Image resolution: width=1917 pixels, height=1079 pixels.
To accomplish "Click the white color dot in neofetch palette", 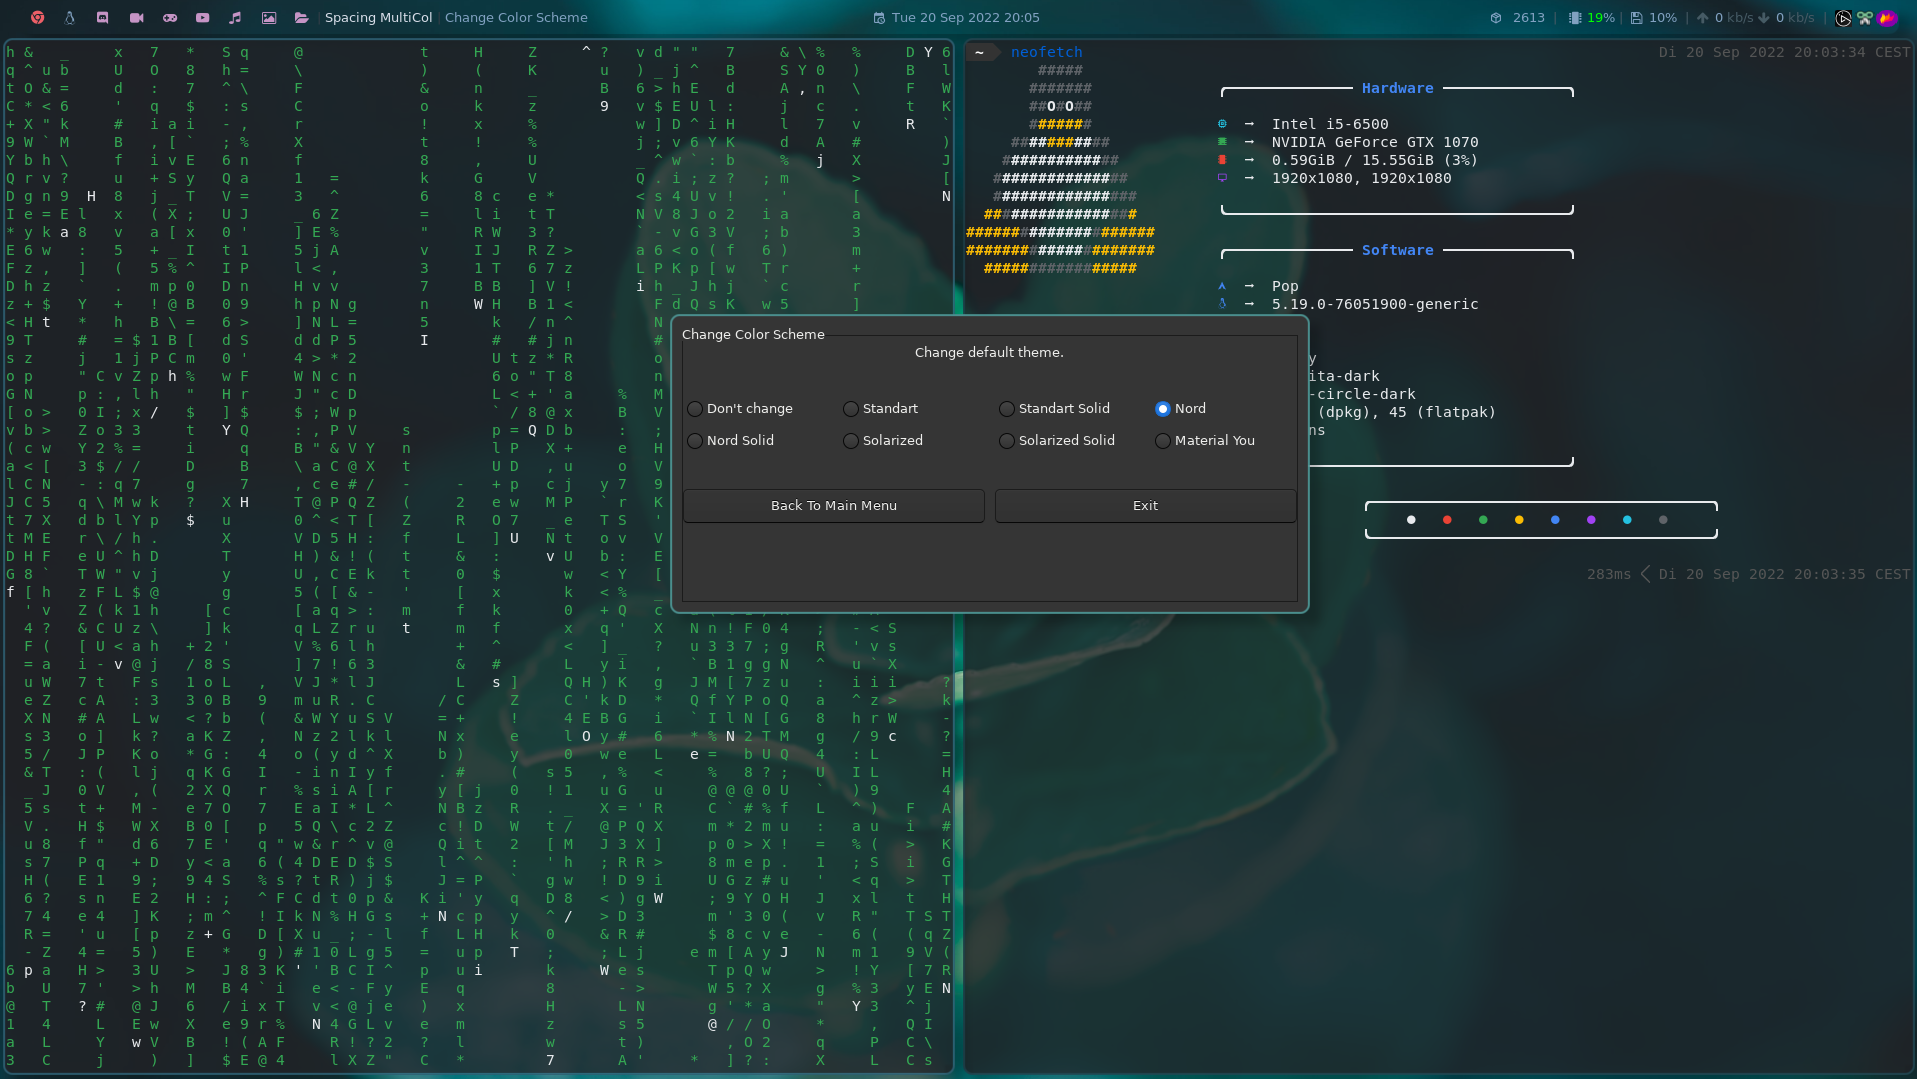I will tap(1411, 520).
